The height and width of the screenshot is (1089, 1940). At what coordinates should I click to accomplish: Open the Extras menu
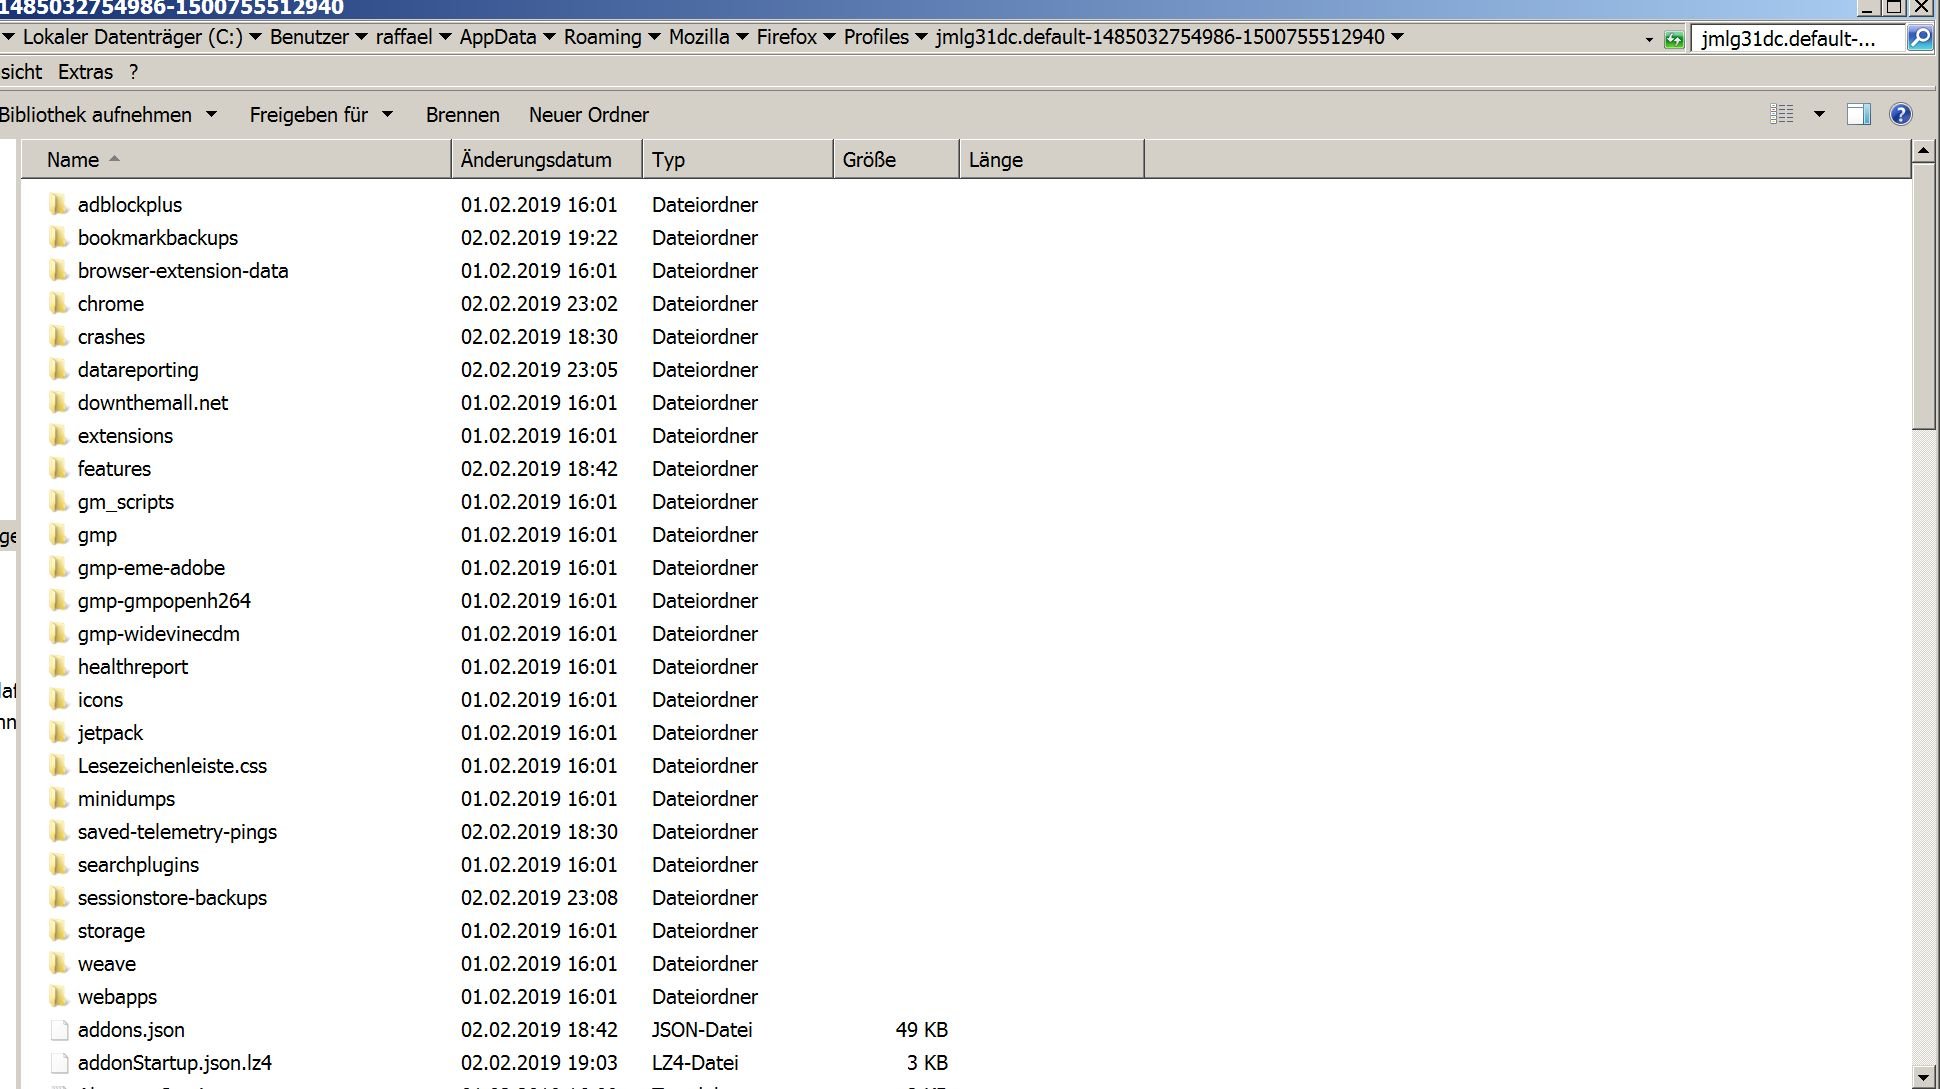[x=85, y=72]
